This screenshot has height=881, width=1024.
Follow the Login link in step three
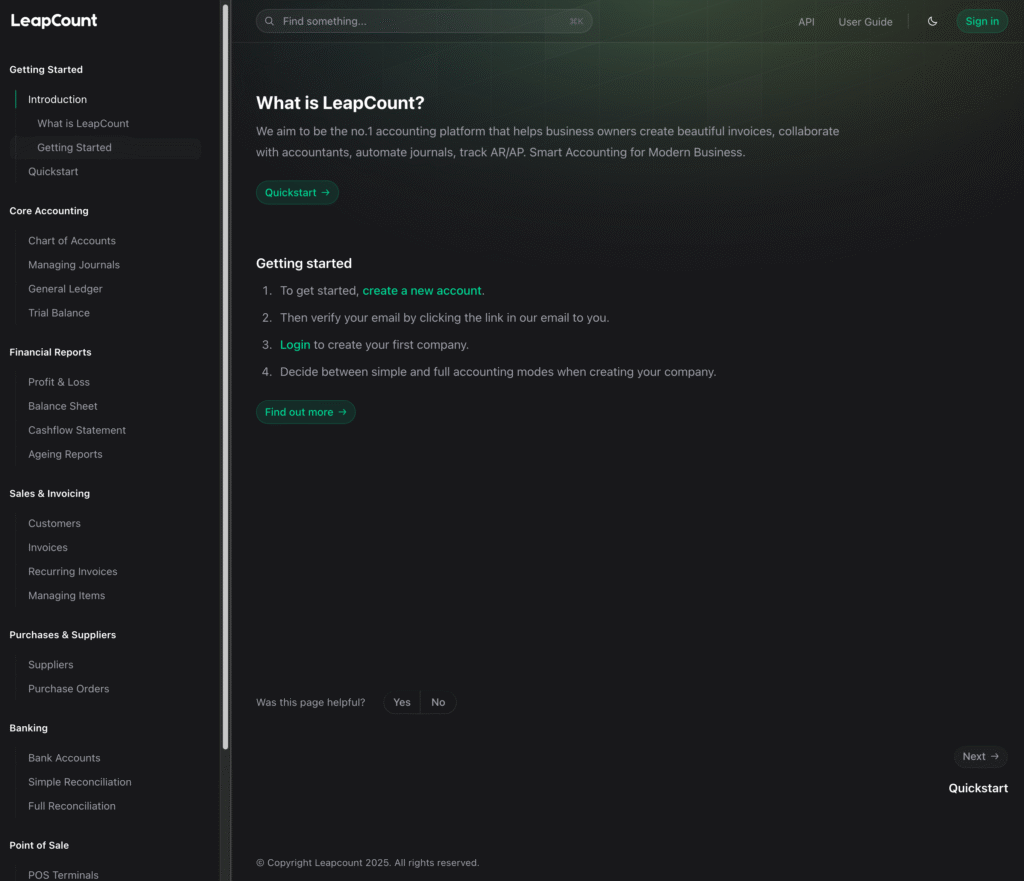click(295, 345)
